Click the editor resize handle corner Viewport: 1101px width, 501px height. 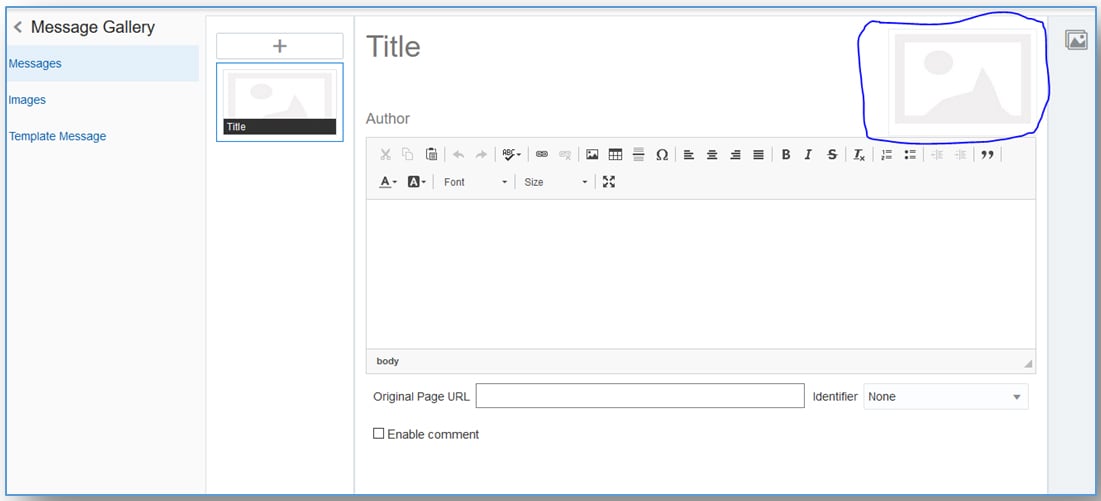1028,363
